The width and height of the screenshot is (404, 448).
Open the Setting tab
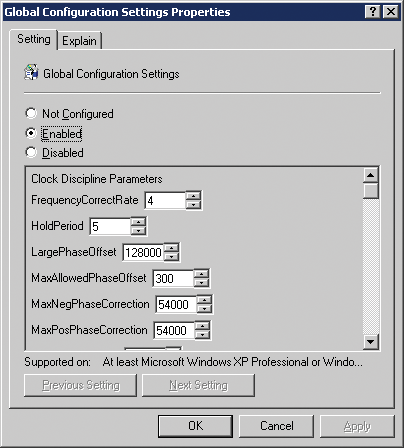(x=34, y=39)
